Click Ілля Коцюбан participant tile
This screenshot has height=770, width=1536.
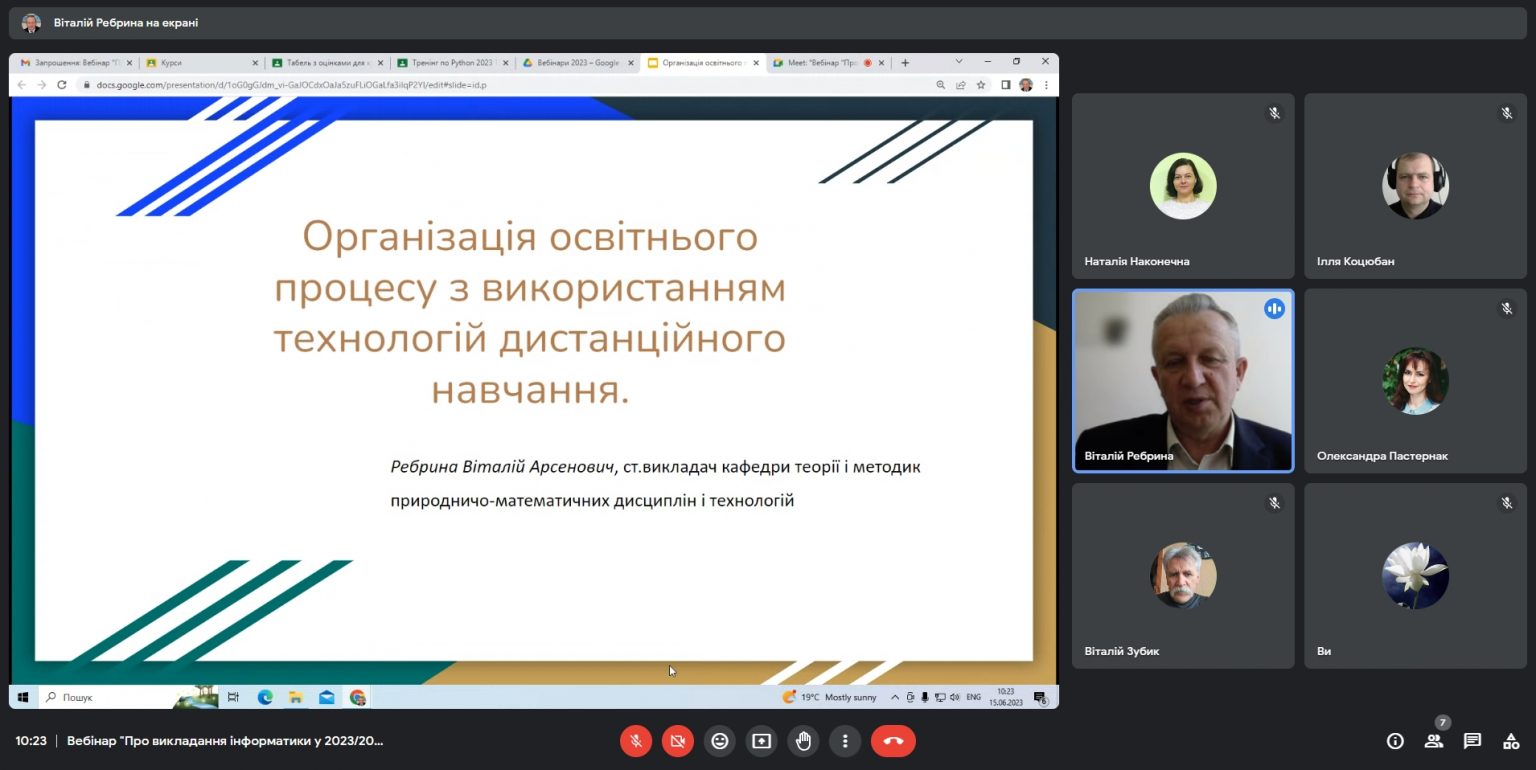(x=1415, y=187)
